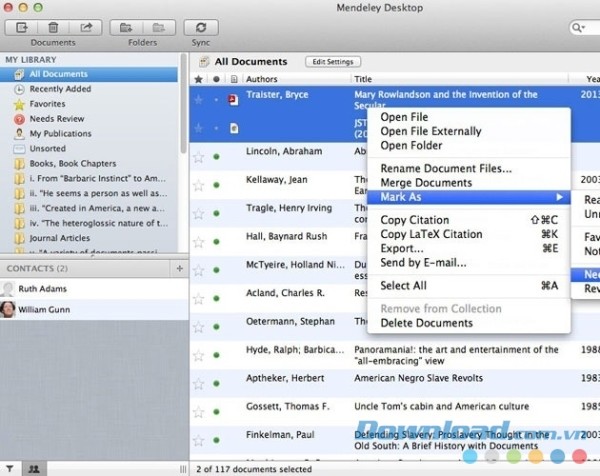Click the Edit Settings button
The height and width of the screenshot is (476, 600).
click(x=332, y=62)
